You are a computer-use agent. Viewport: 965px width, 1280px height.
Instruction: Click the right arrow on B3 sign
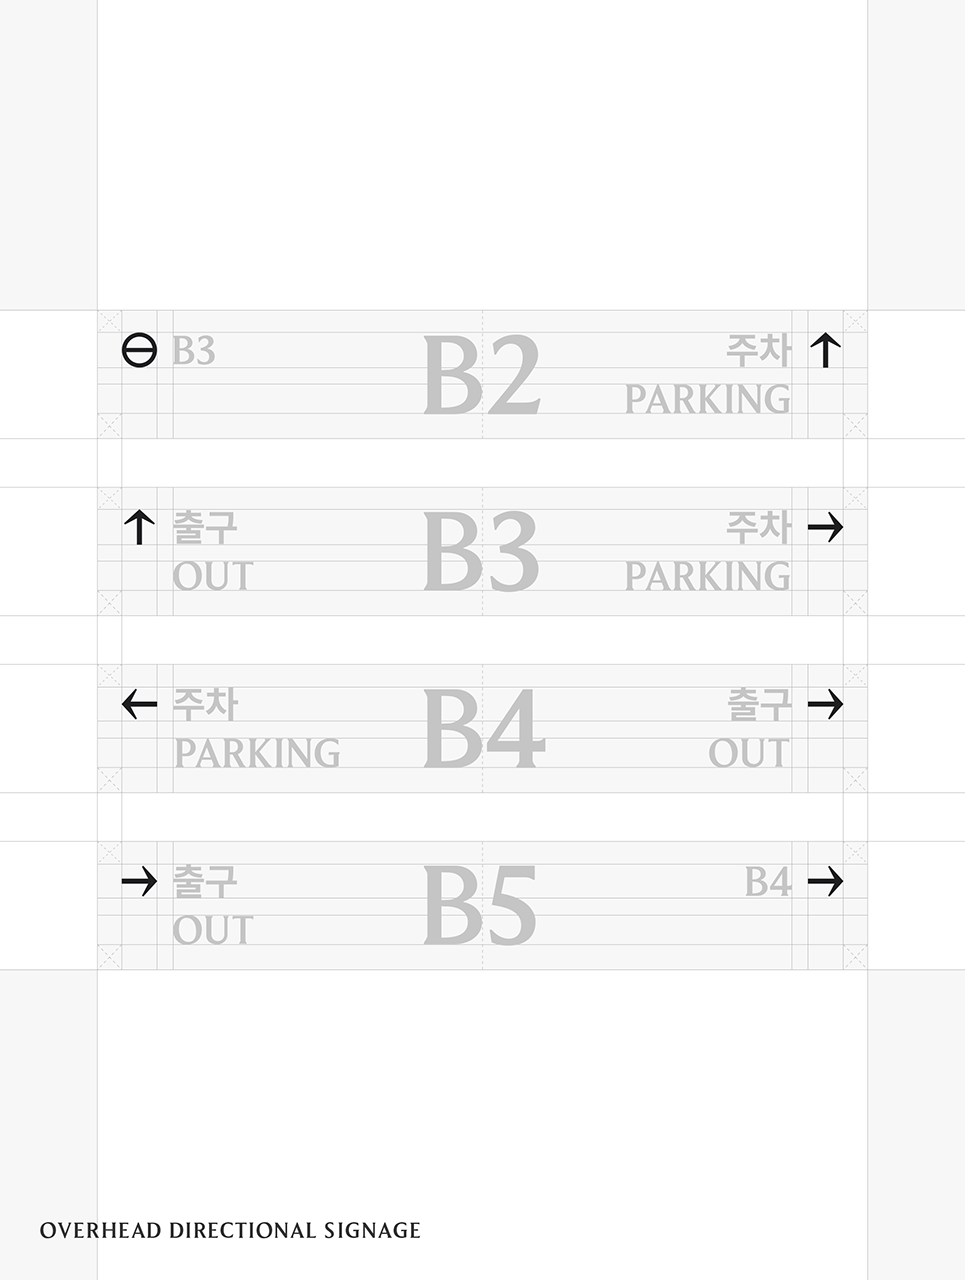[x=825, y=527]
